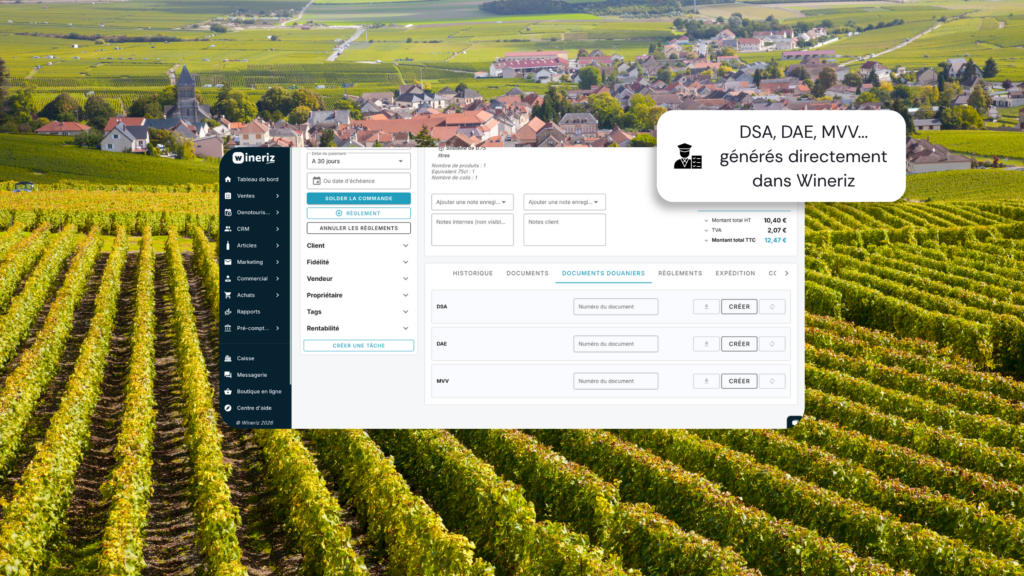Expand the Marketing submenu chevron
The image size is (1024, 576).
pyautogui.click(x=278, y=262)
